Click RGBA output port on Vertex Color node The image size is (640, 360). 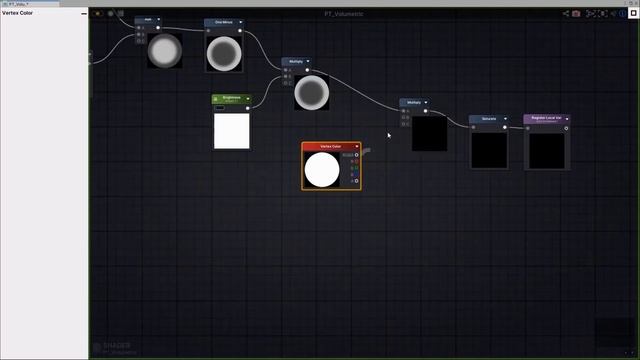pos(356,155)
